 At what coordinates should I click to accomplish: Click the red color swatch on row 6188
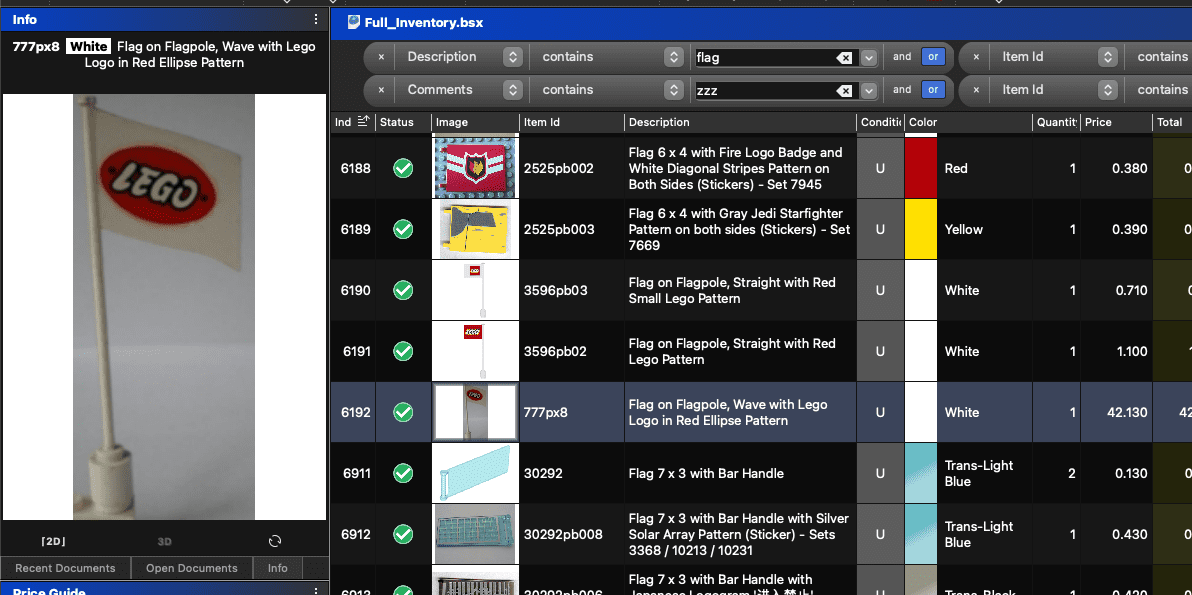(921, 168)
